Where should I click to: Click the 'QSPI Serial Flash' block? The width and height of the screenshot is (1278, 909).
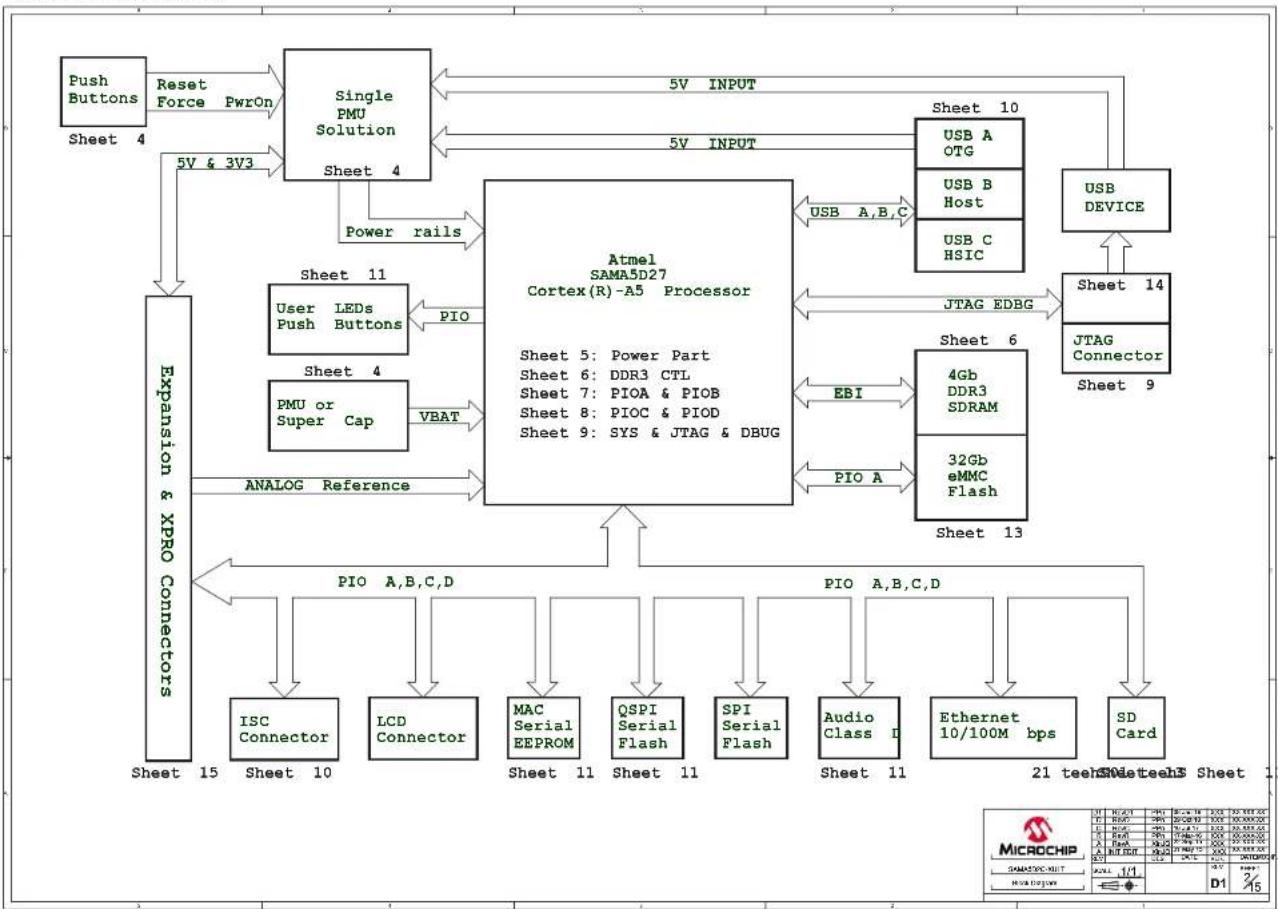tap(649, 728)
